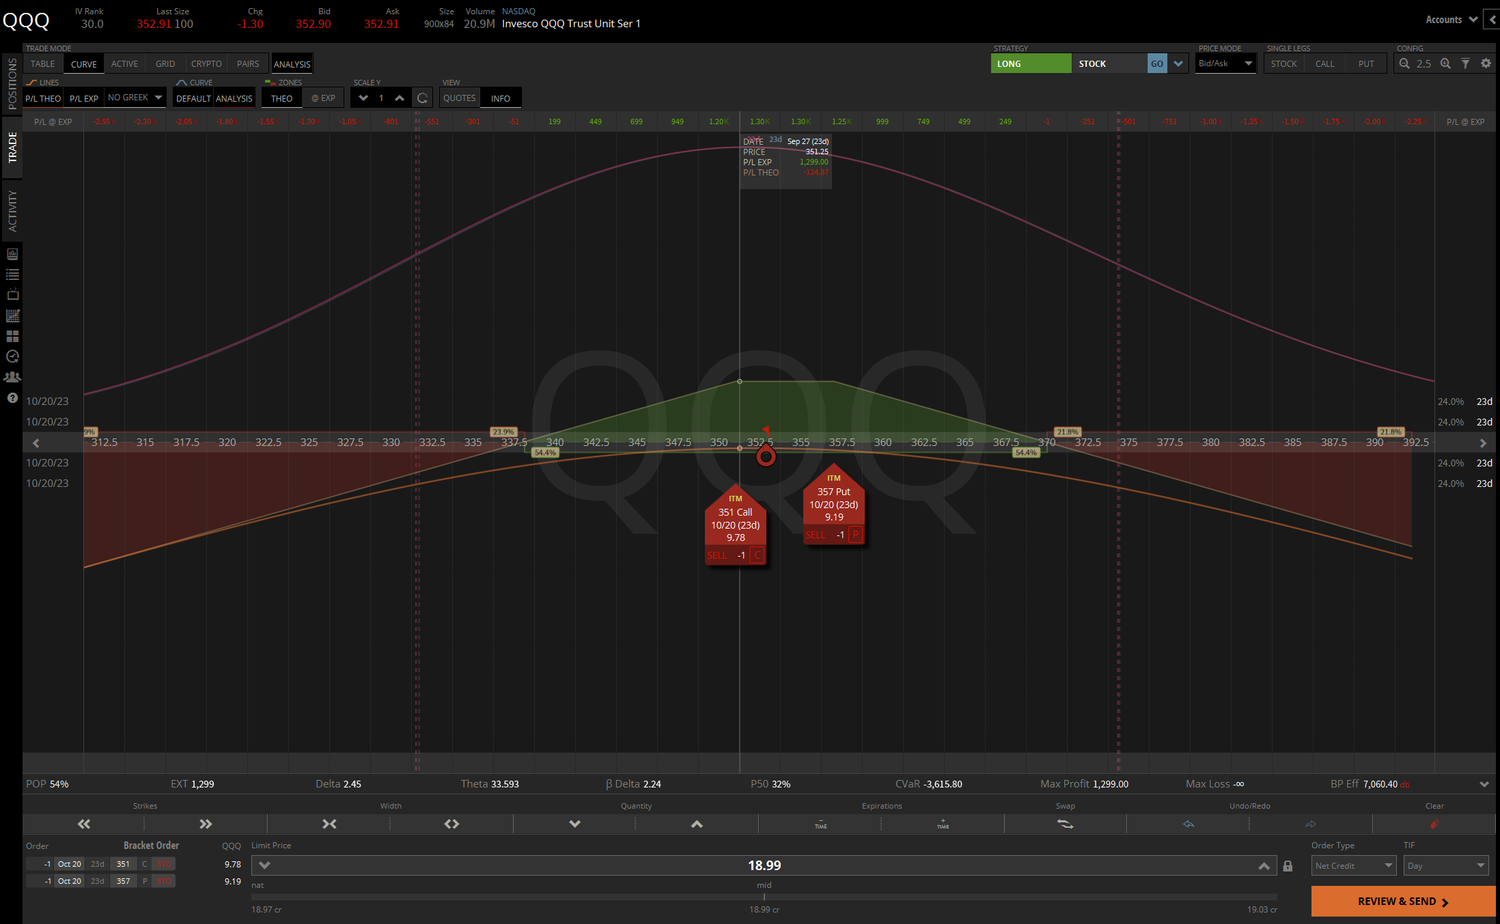Open the sidebar help question icon

tap(12, 398)
